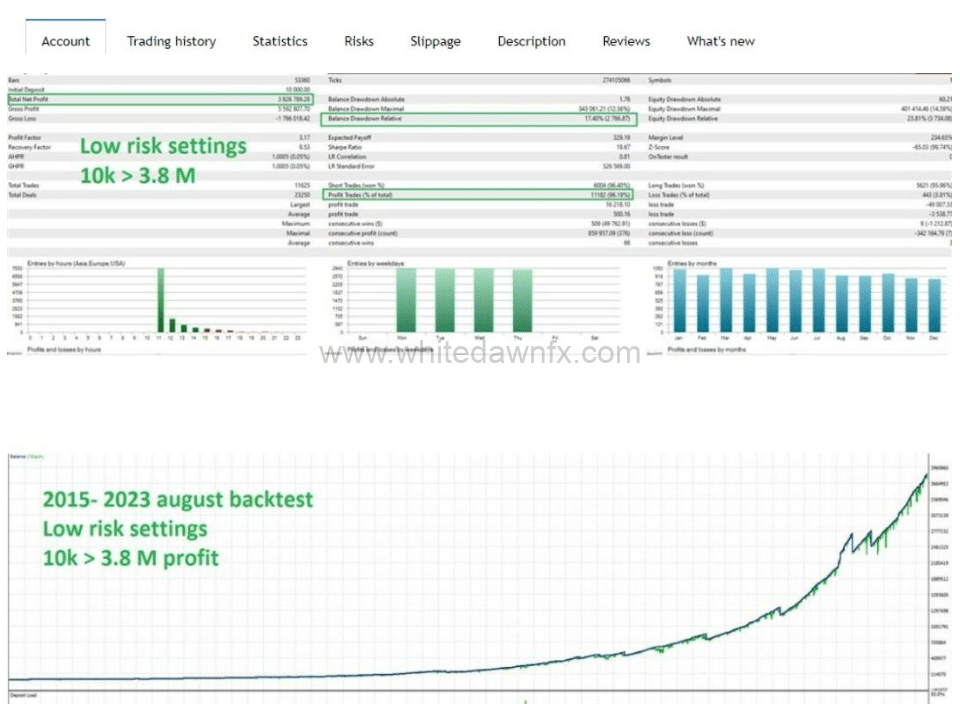Select the Statistics tab
Image resolution: width=960 pixels, height=704 pixels.
coord(280,41)
